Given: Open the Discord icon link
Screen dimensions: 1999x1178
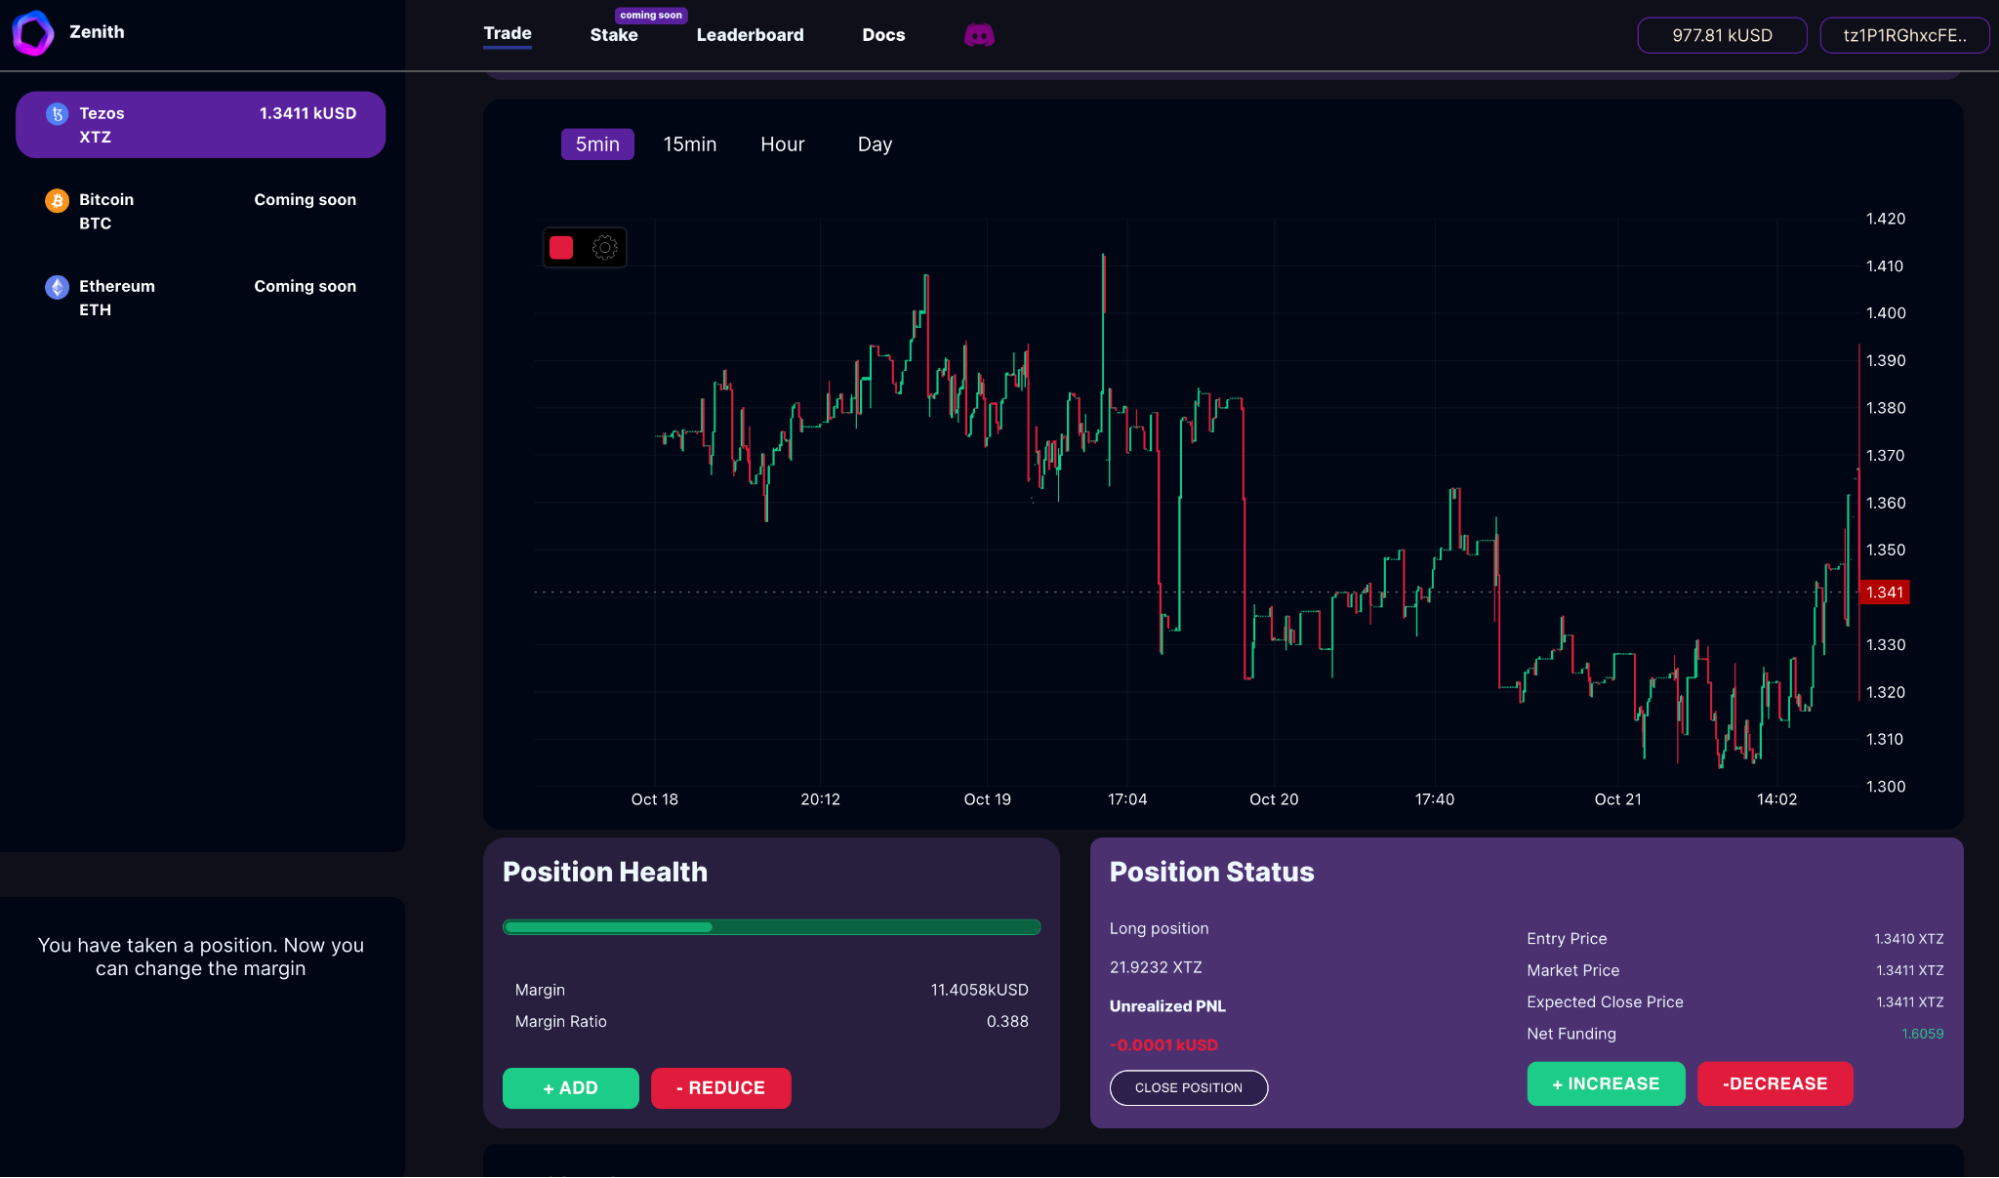Looking at the screenshot, I should (978, 36).
